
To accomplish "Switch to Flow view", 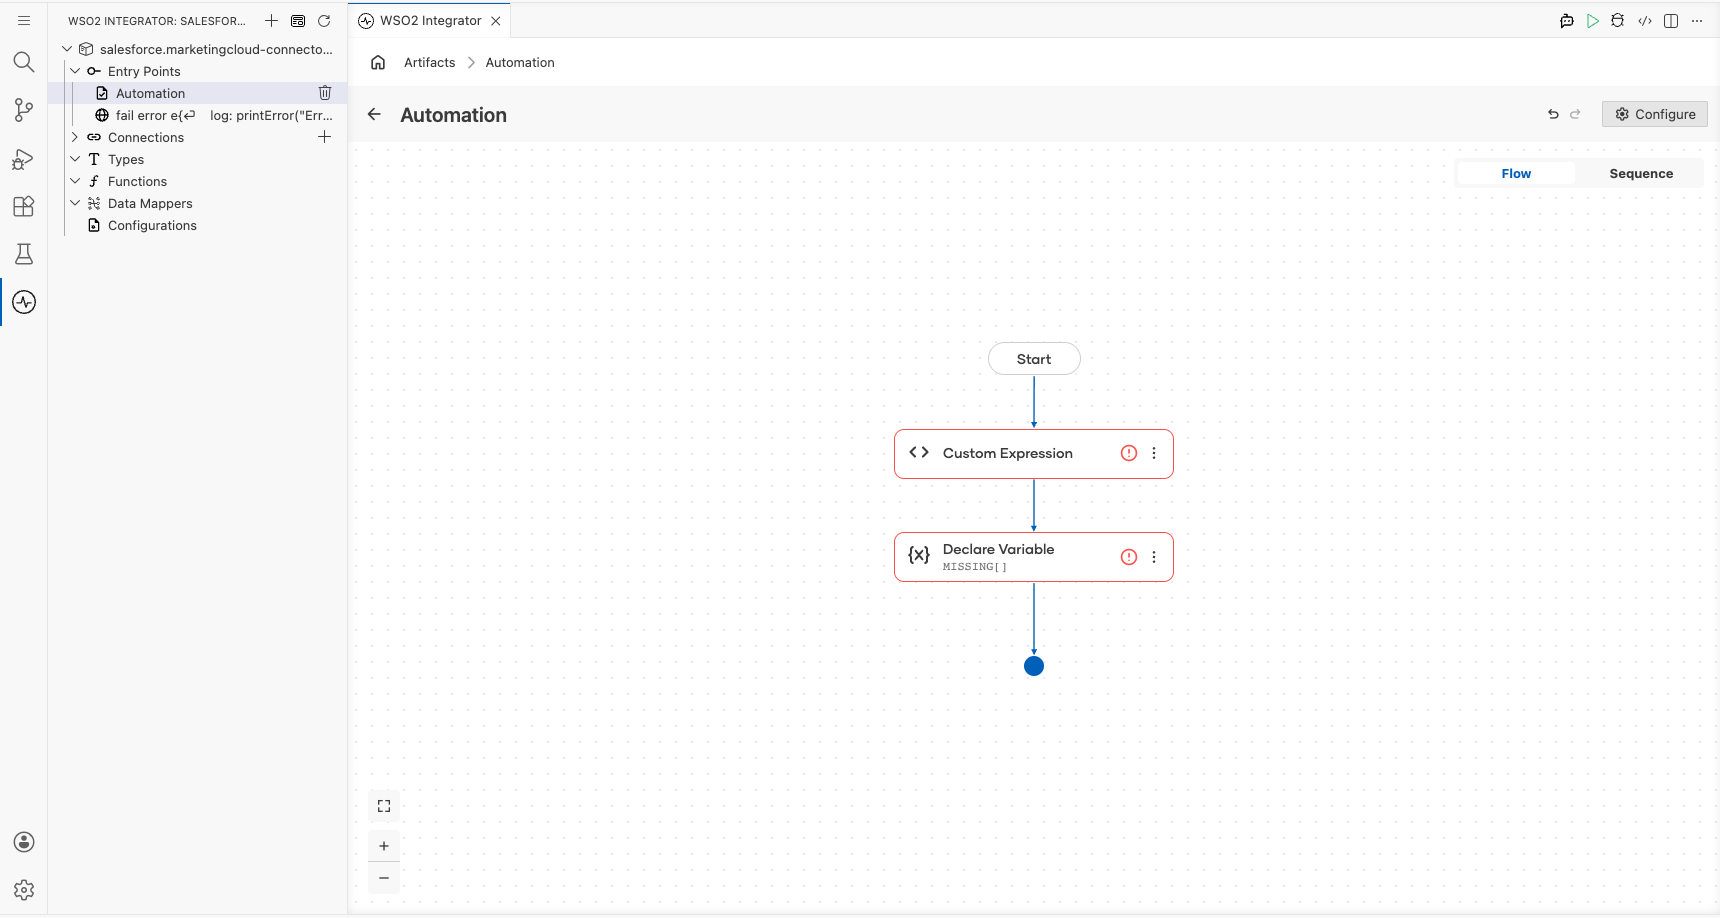I will coord(1516,173).
